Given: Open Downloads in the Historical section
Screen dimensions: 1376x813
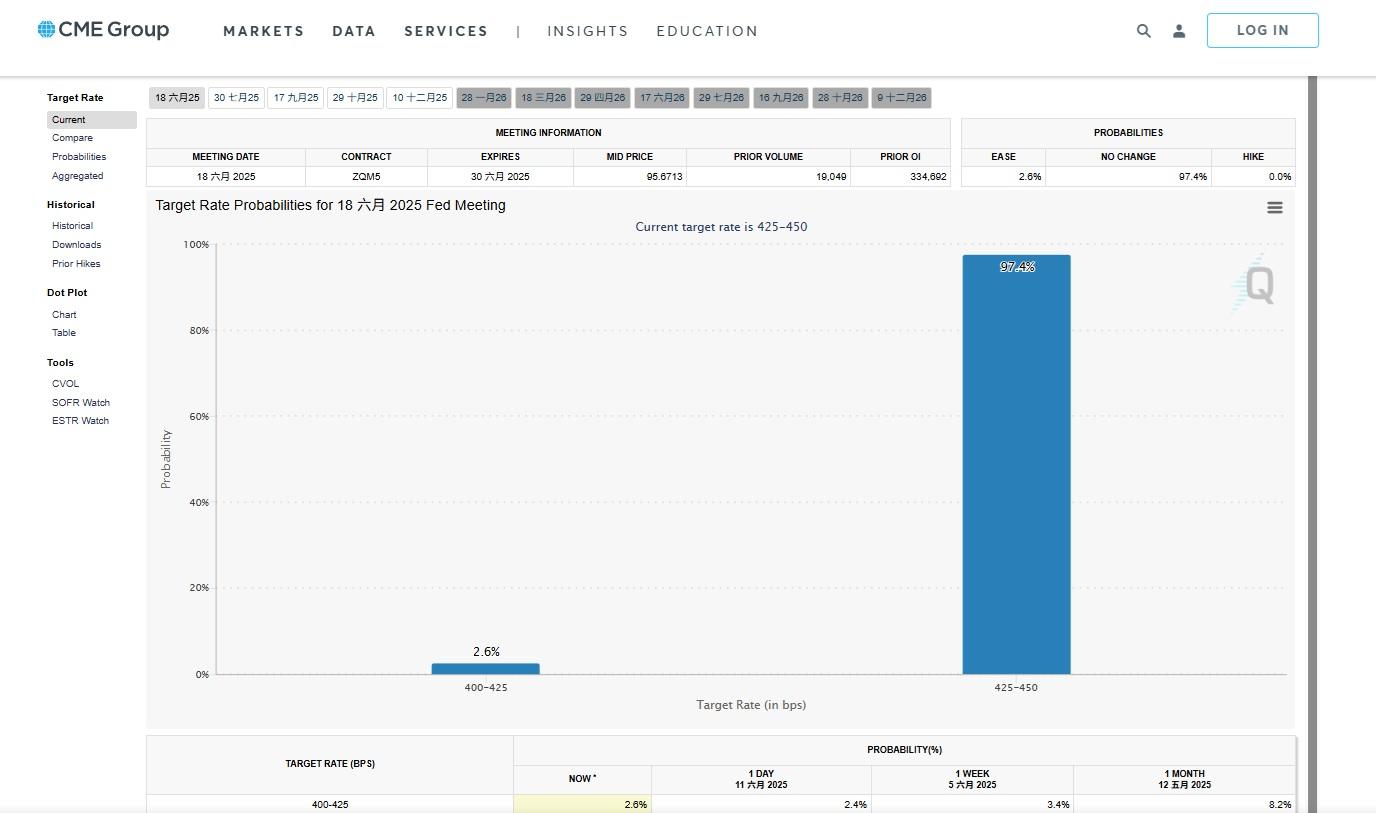Looking at the screenshot, I should pos(76,245).
